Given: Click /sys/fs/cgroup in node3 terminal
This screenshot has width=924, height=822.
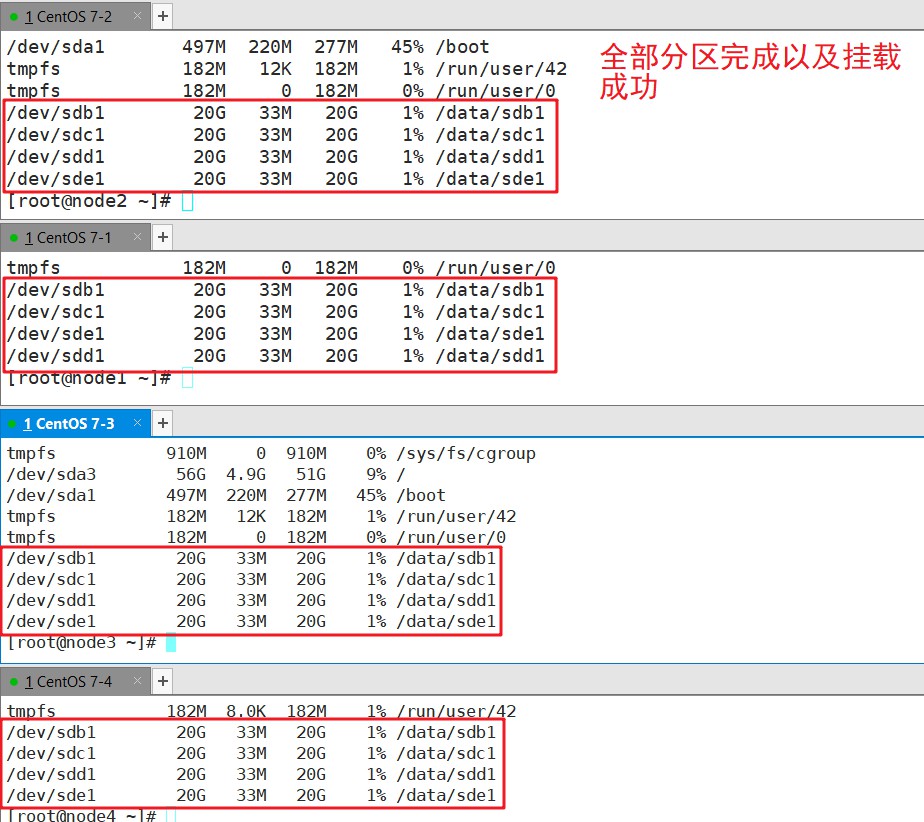Looking at the screenshot, I should click(x=467, y=454).
